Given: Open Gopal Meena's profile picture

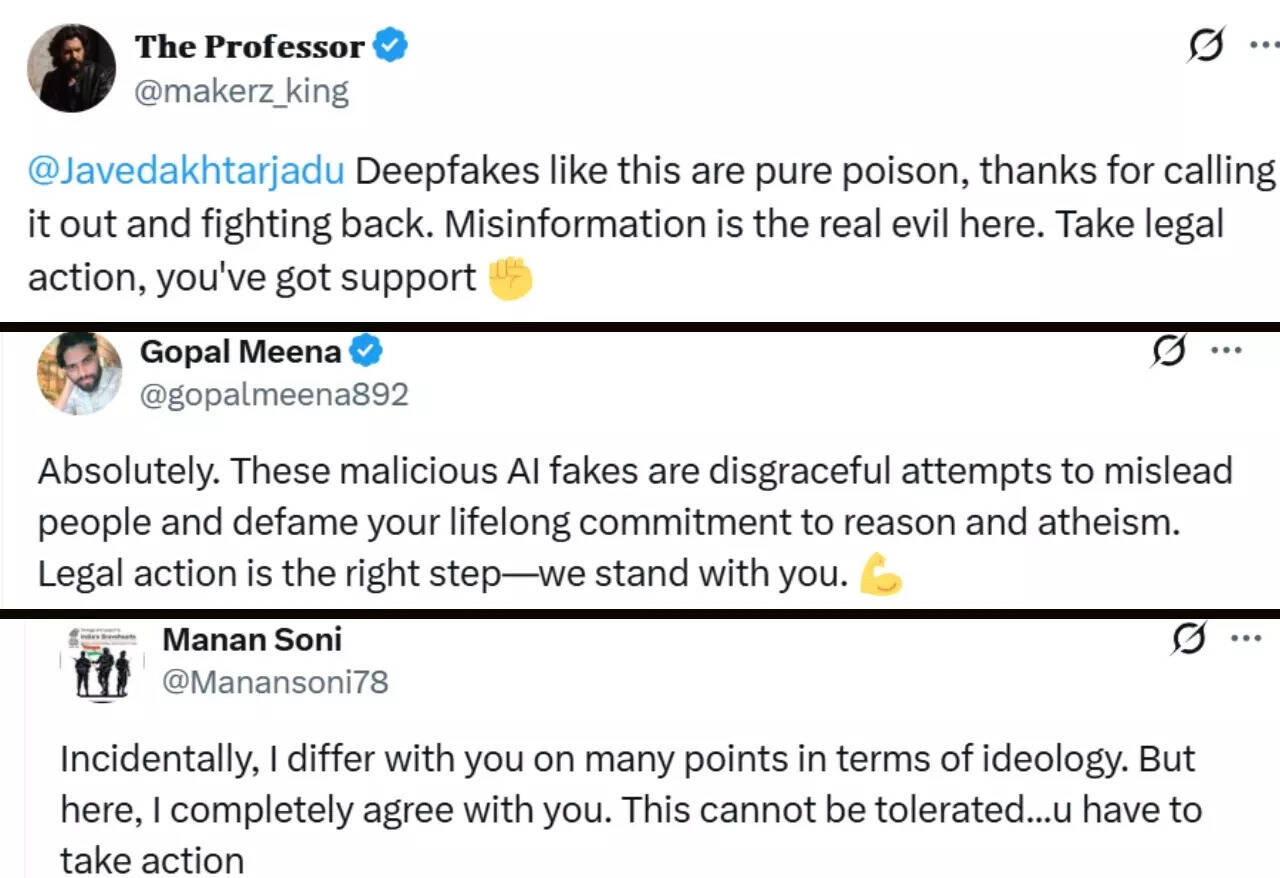Looking at the screenshot, I should 79,373.
